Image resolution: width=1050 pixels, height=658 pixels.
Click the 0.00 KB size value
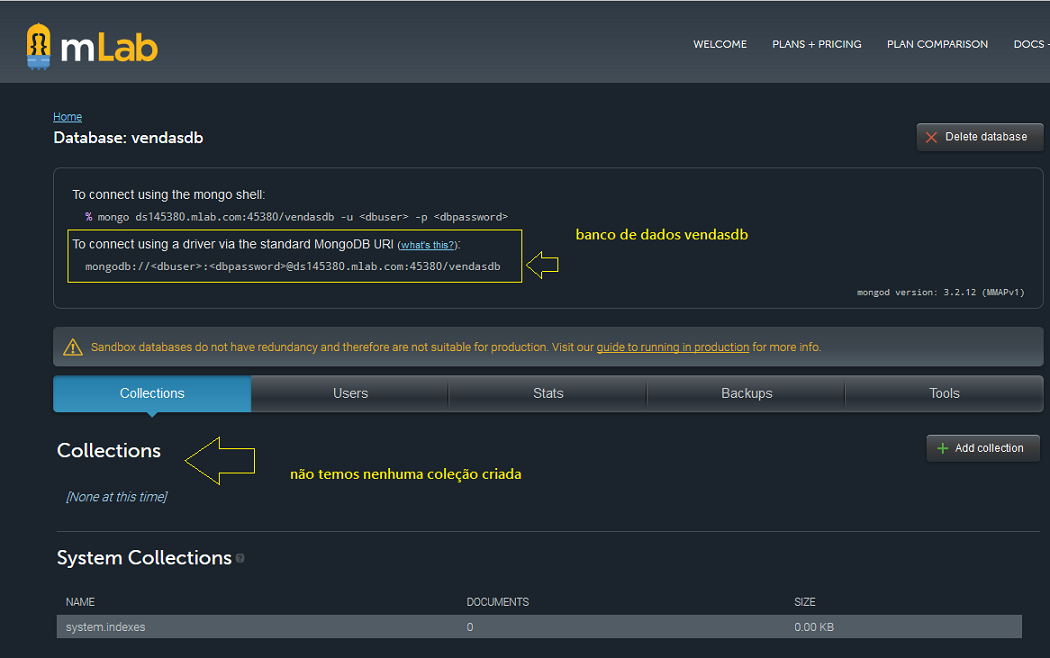coord(814,627)
